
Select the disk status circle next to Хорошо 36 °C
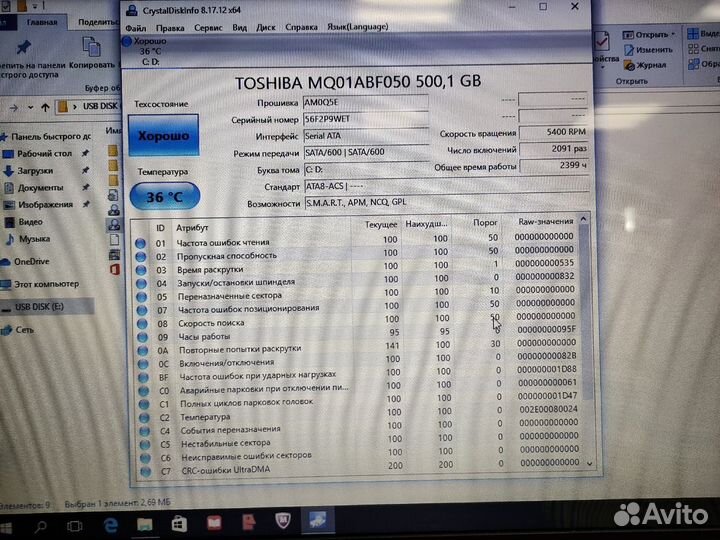[x=127, y=41]
